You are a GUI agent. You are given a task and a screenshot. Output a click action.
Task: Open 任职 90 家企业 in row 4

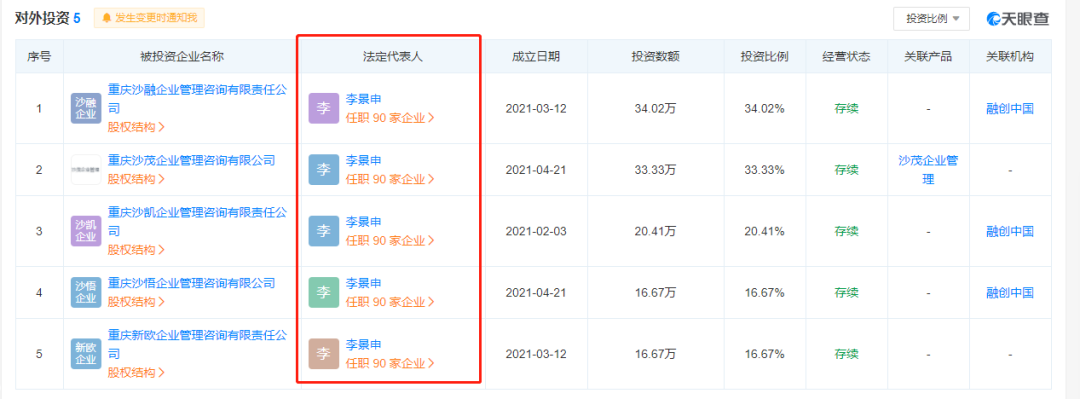point(390,302)
